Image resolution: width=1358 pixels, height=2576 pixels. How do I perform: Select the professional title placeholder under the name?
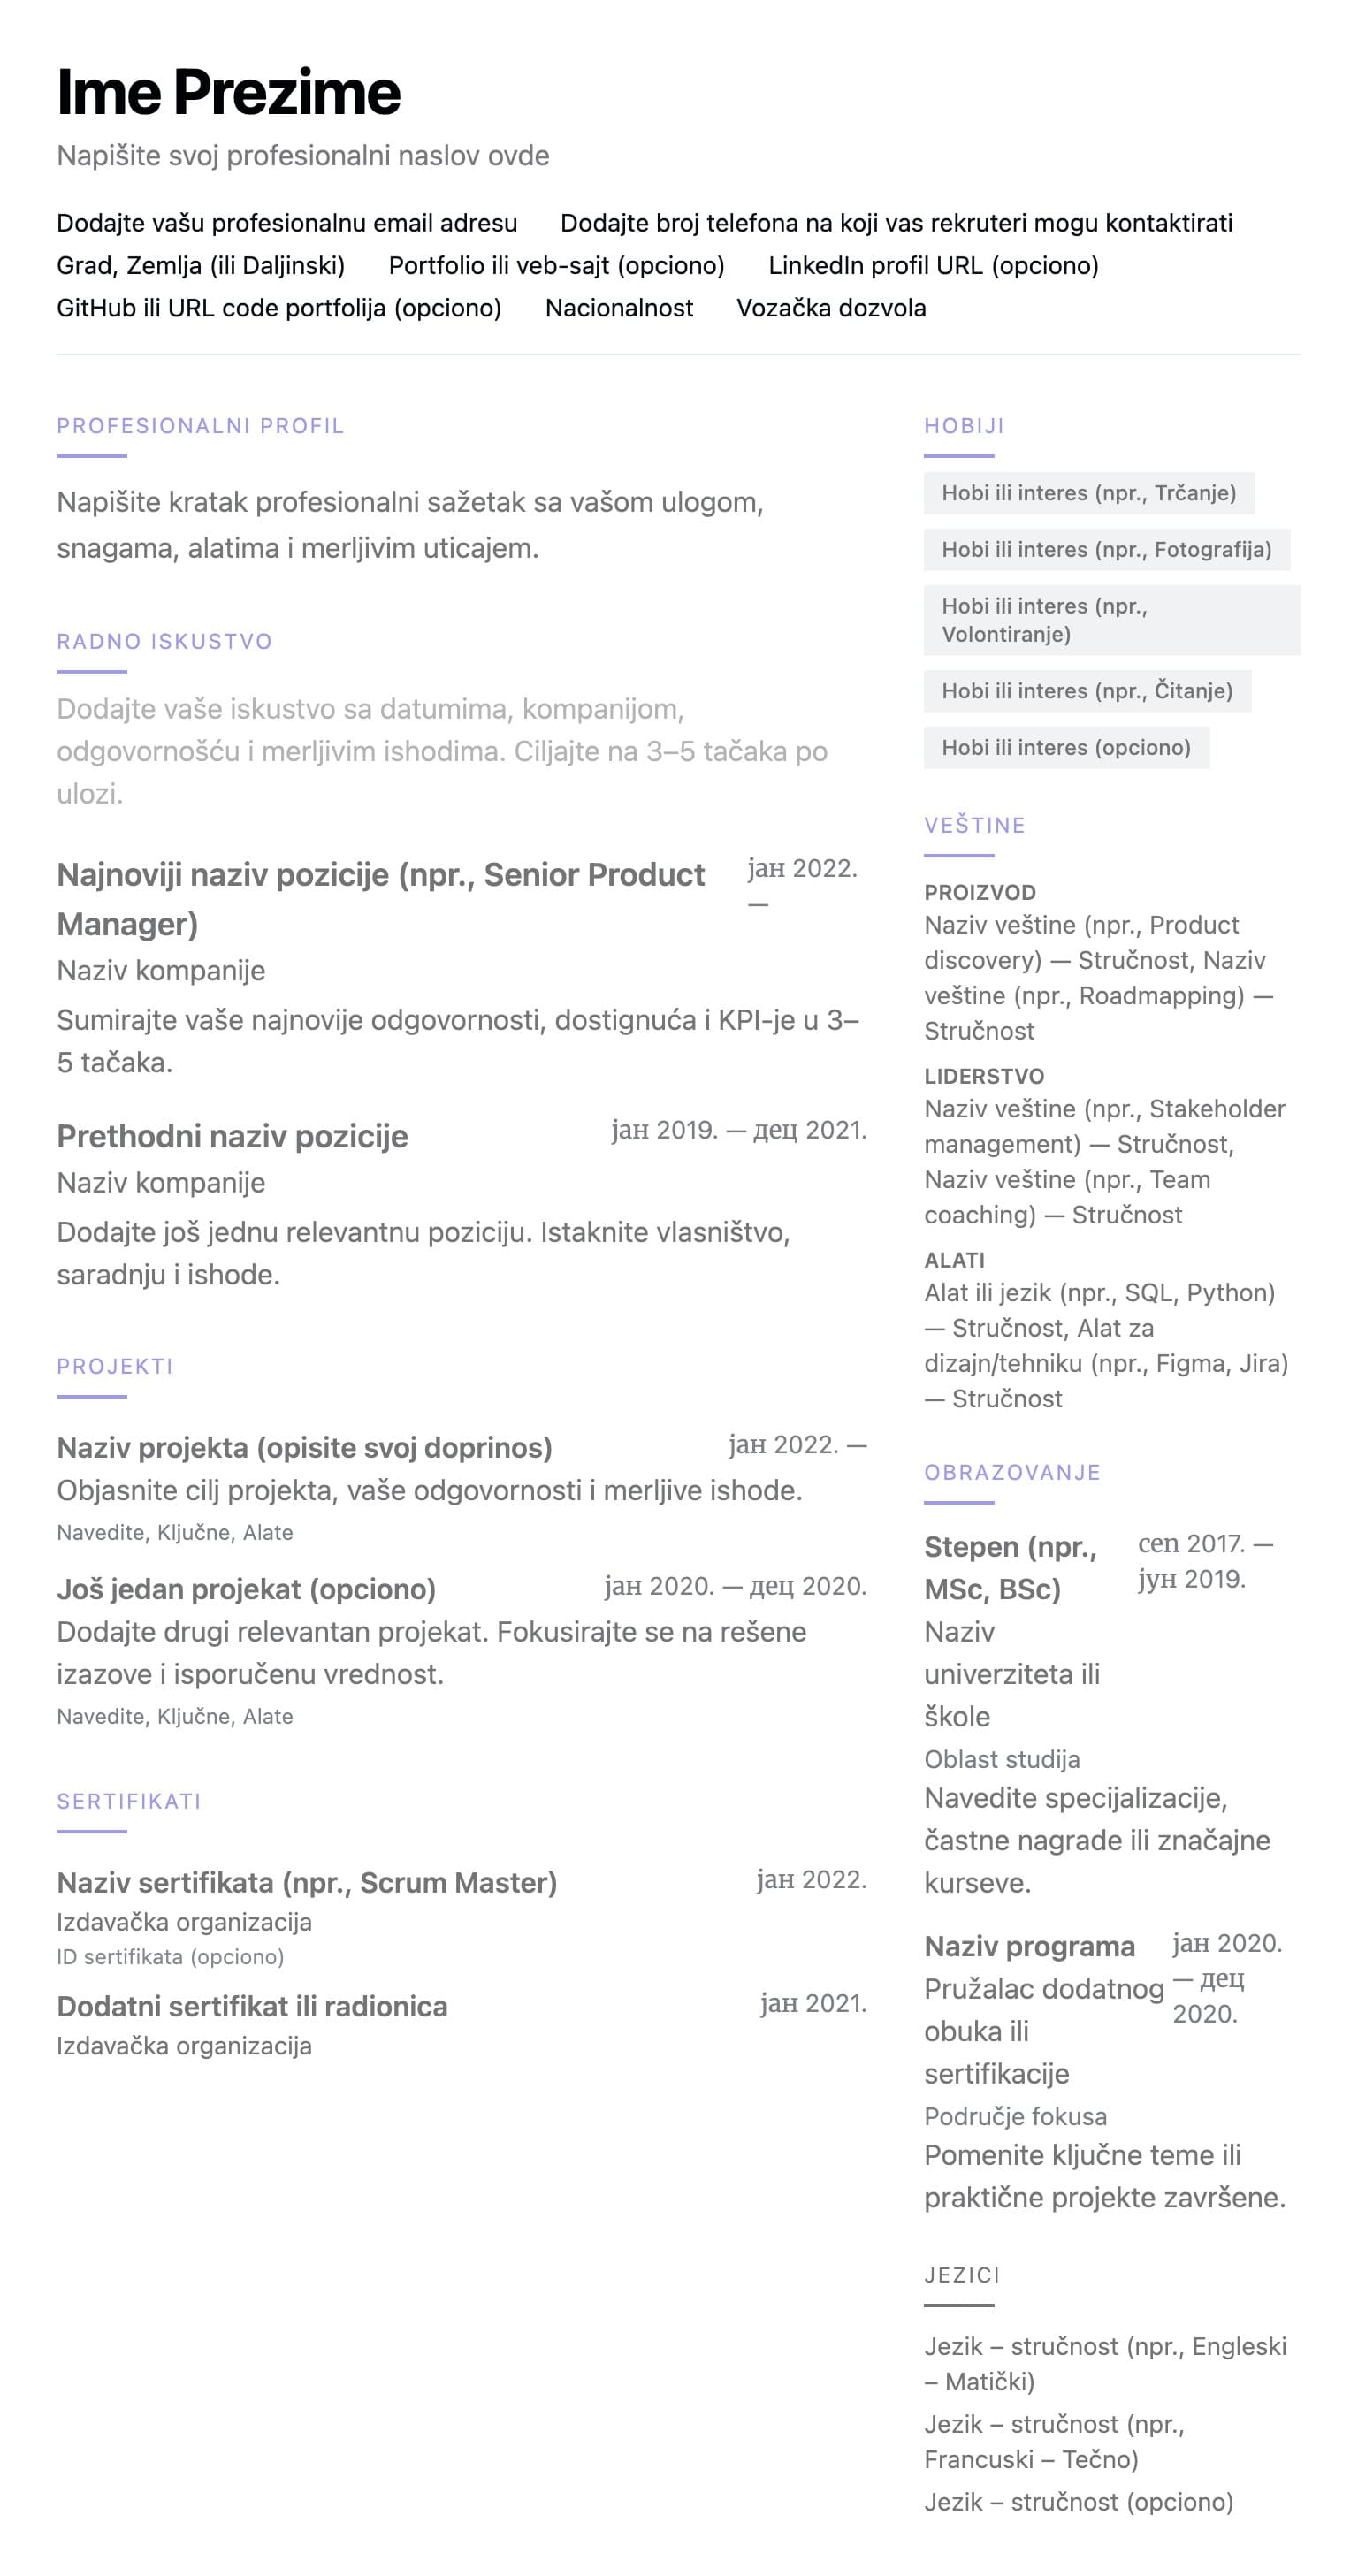coord(302,156)
